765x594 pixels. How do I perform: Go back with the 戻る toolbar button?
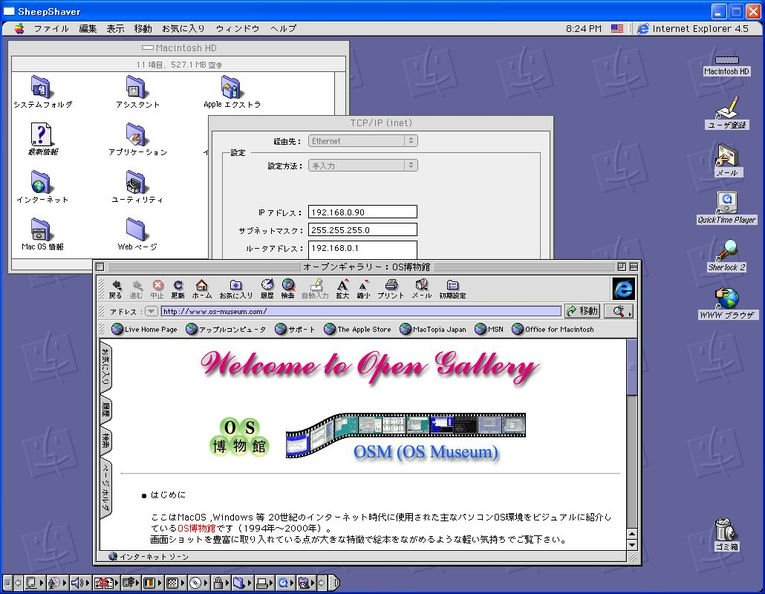(x=116, y=289)
